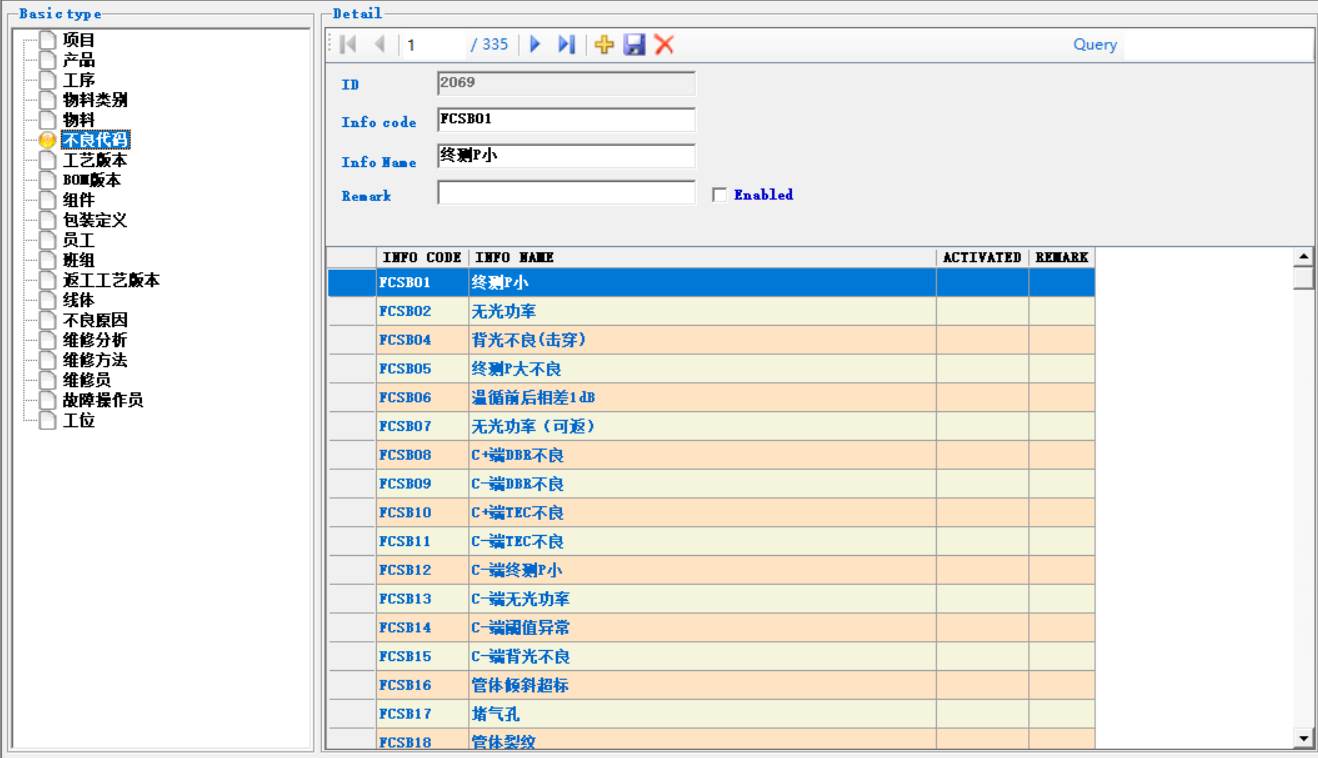The width and height of the screenshot is (1318, 758).
Task: Open the 项目 tree item
Action: pyautogui.click(x=79, y=40)
